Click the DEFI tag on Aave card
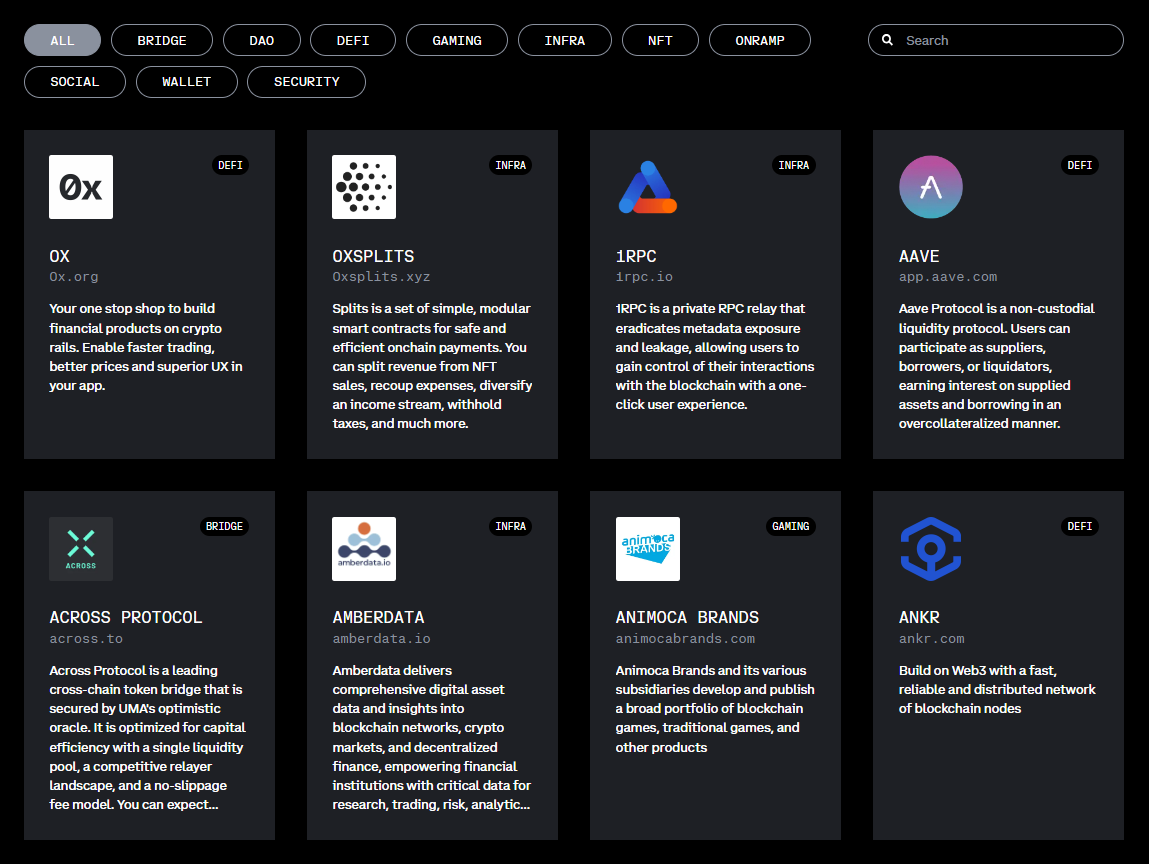1149x864 pixels. tap(1079, 165)
